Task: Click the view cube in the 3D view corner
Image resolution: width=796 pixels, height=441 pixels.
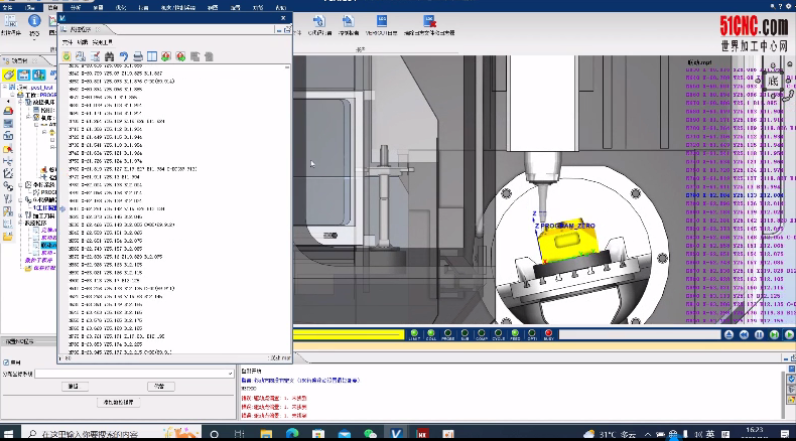Action: [x=772, y=81]
